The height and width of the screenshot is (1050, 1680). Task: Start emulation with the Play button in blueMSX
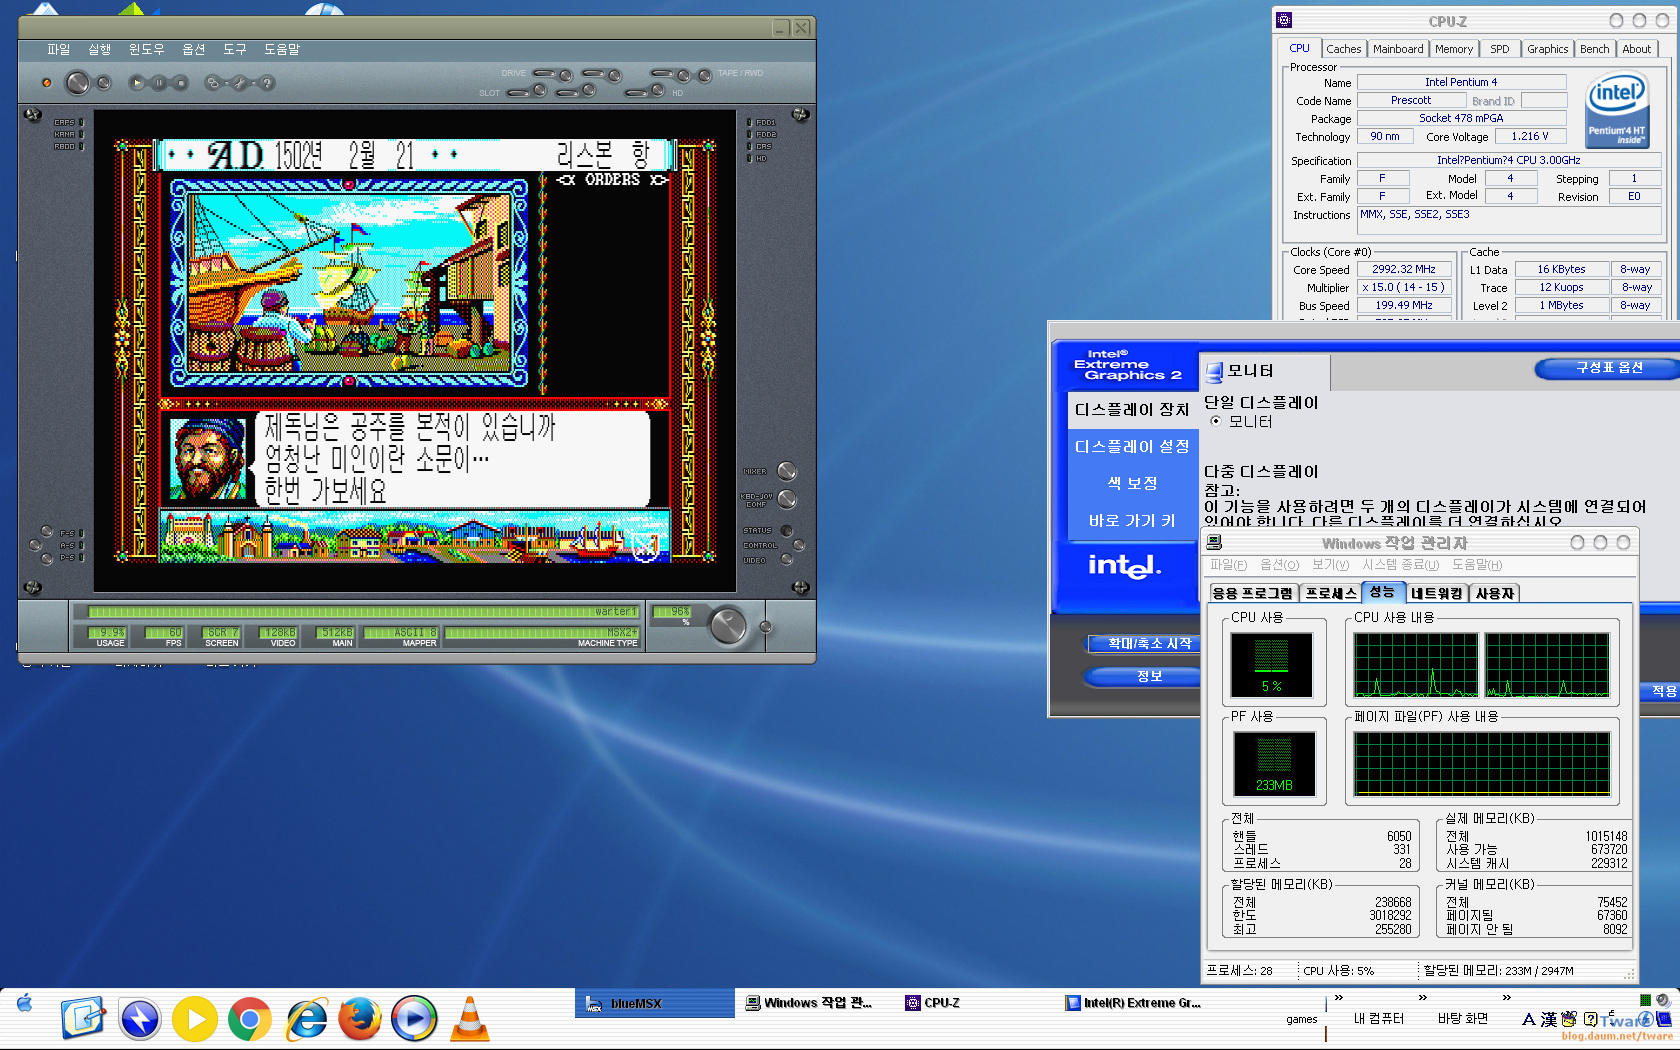pos(137,83)
